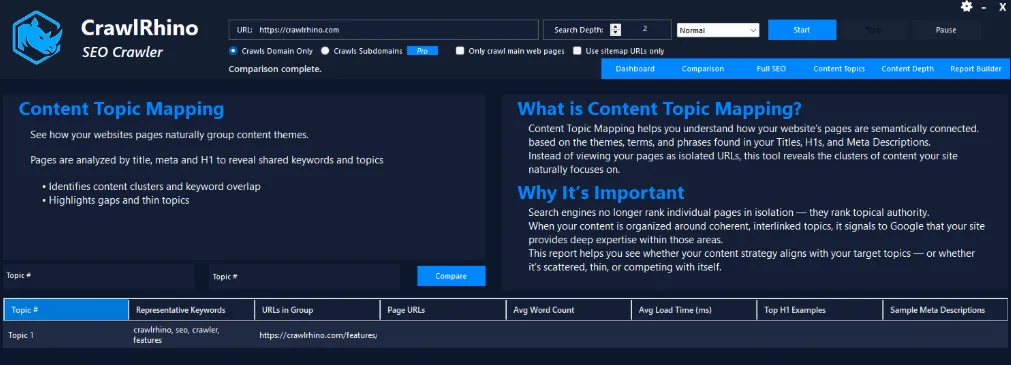
Task: Open the Content Depth tab
Action: coord(907,69)
